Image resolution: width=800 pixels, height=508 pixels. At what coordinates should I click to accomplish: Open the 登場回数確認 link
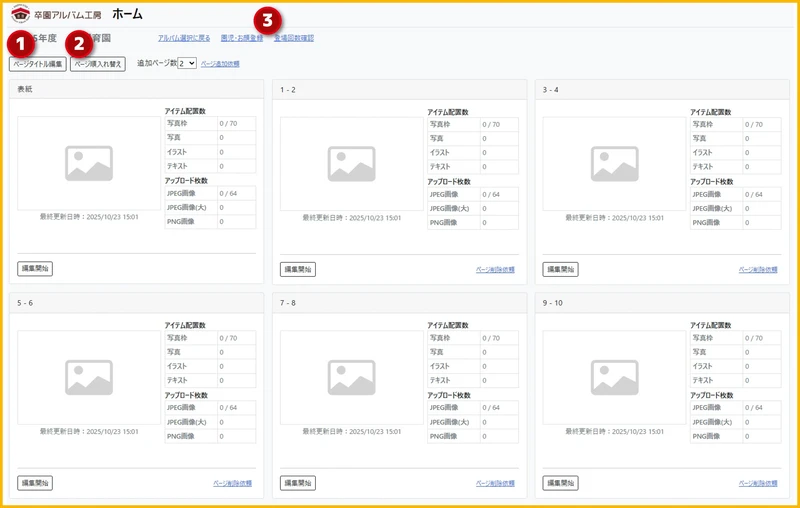[294, 38]
